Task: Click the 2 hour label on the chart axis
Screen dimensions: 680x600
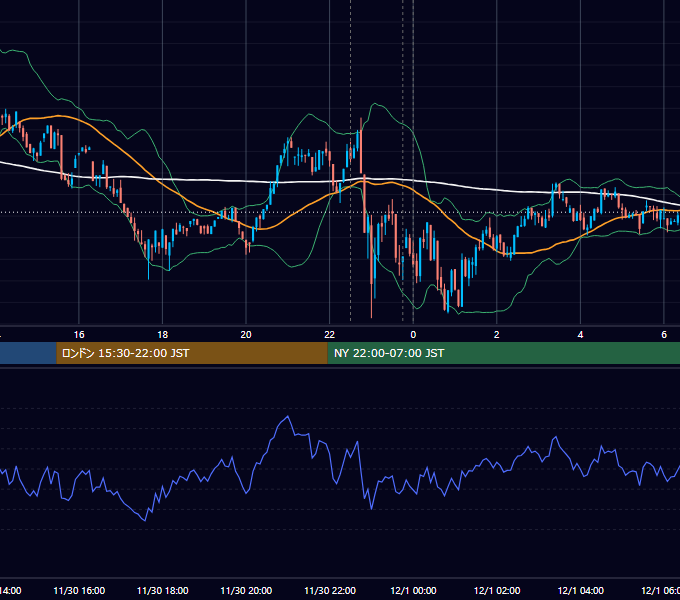Action: tap(497, 335)
